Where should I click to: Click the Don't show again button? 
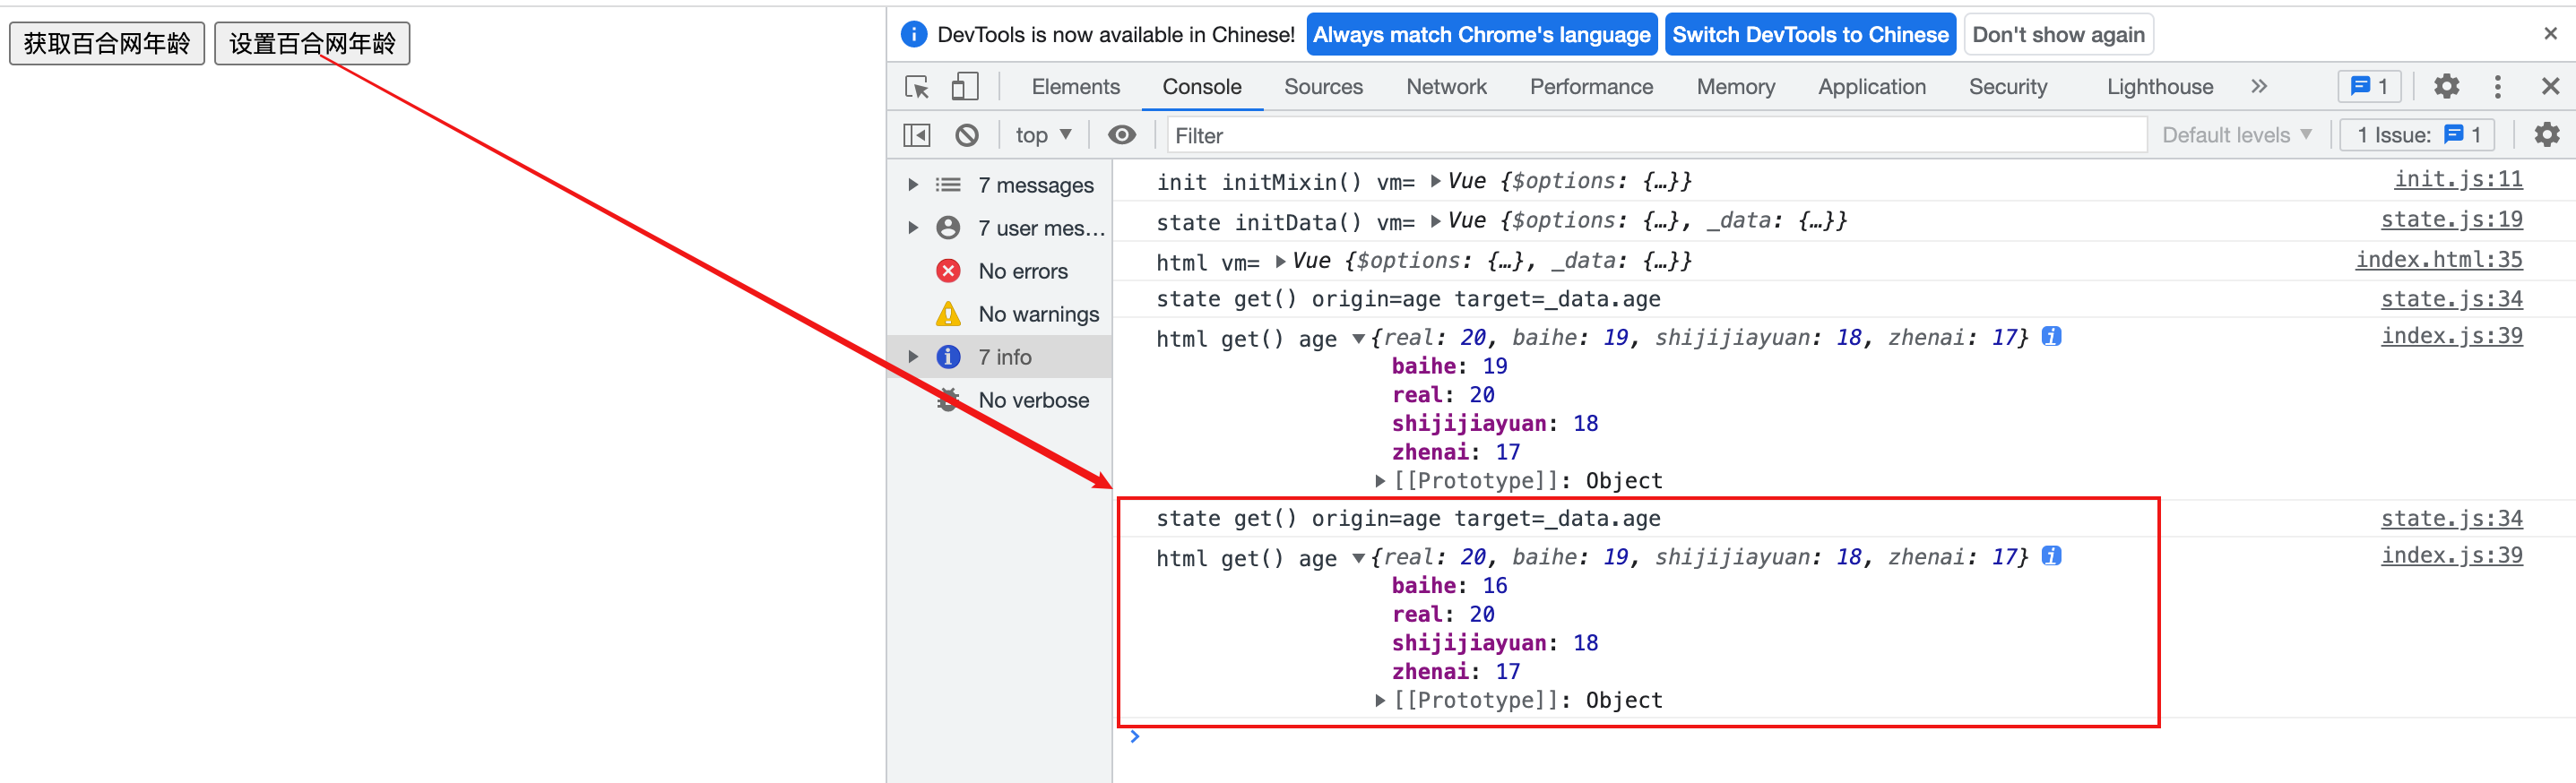pos(2058,35)
